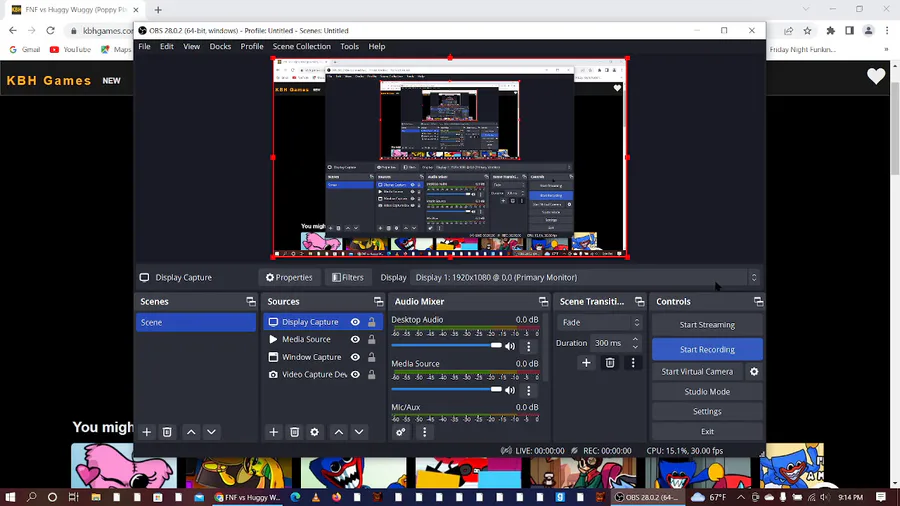900x506 pixels.
Task: Open advanced audio properties gears icon
Action: click(x=401, y=432)
